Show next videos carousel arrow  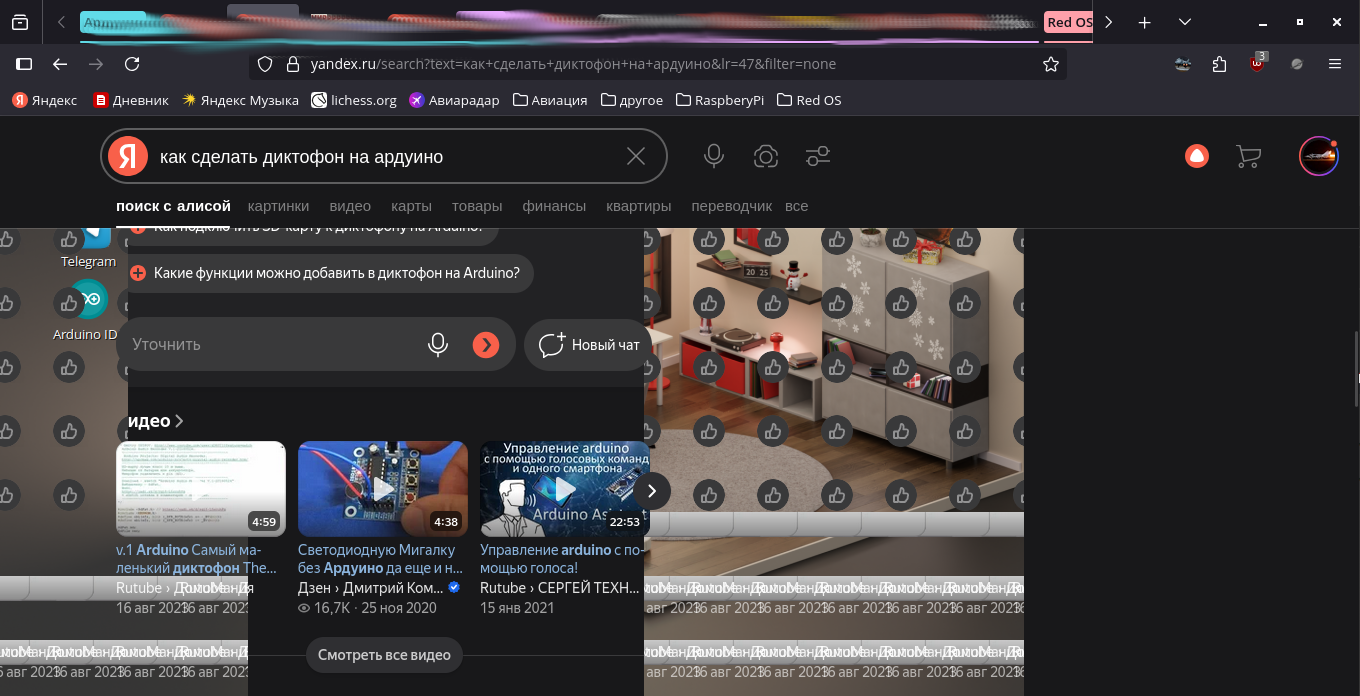click(x=652, y=491)
